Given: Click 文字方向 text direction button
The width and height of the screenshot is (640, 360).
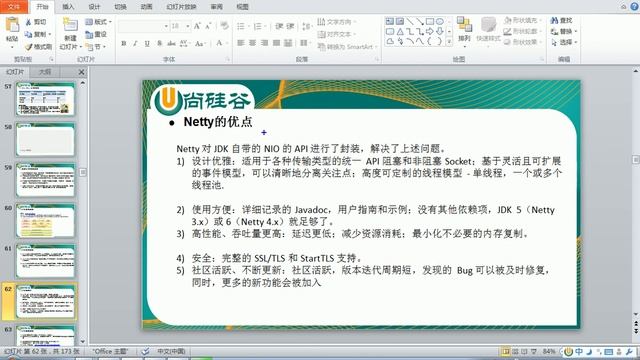Looking at the screenshot, I should pyautogui.click(x=336, y=22).
